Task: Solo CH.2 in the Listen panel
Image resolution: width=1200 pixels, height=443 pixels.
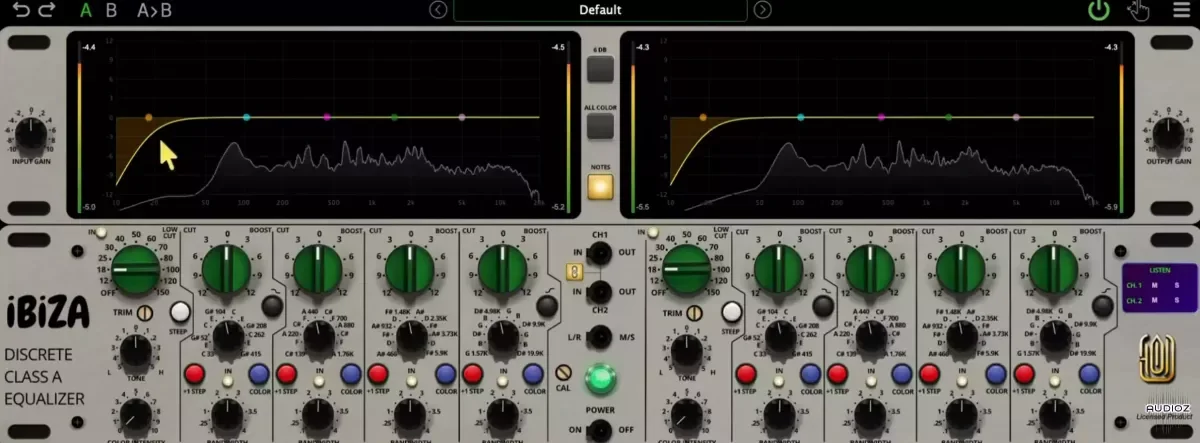Action: click(1175, 300)
